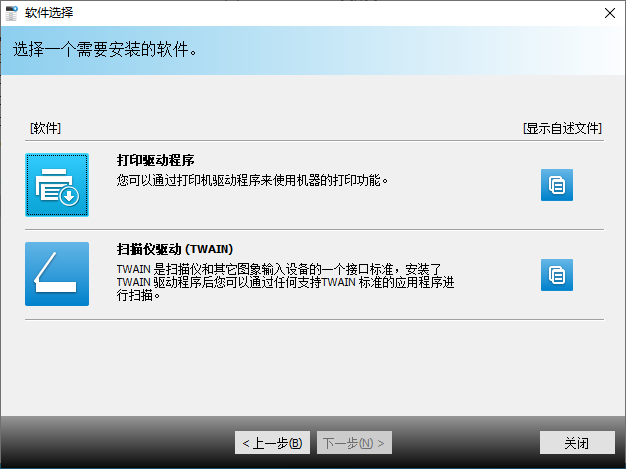
Task: Click the installer app icon in title bar
Action: click(x=12, y=13)
